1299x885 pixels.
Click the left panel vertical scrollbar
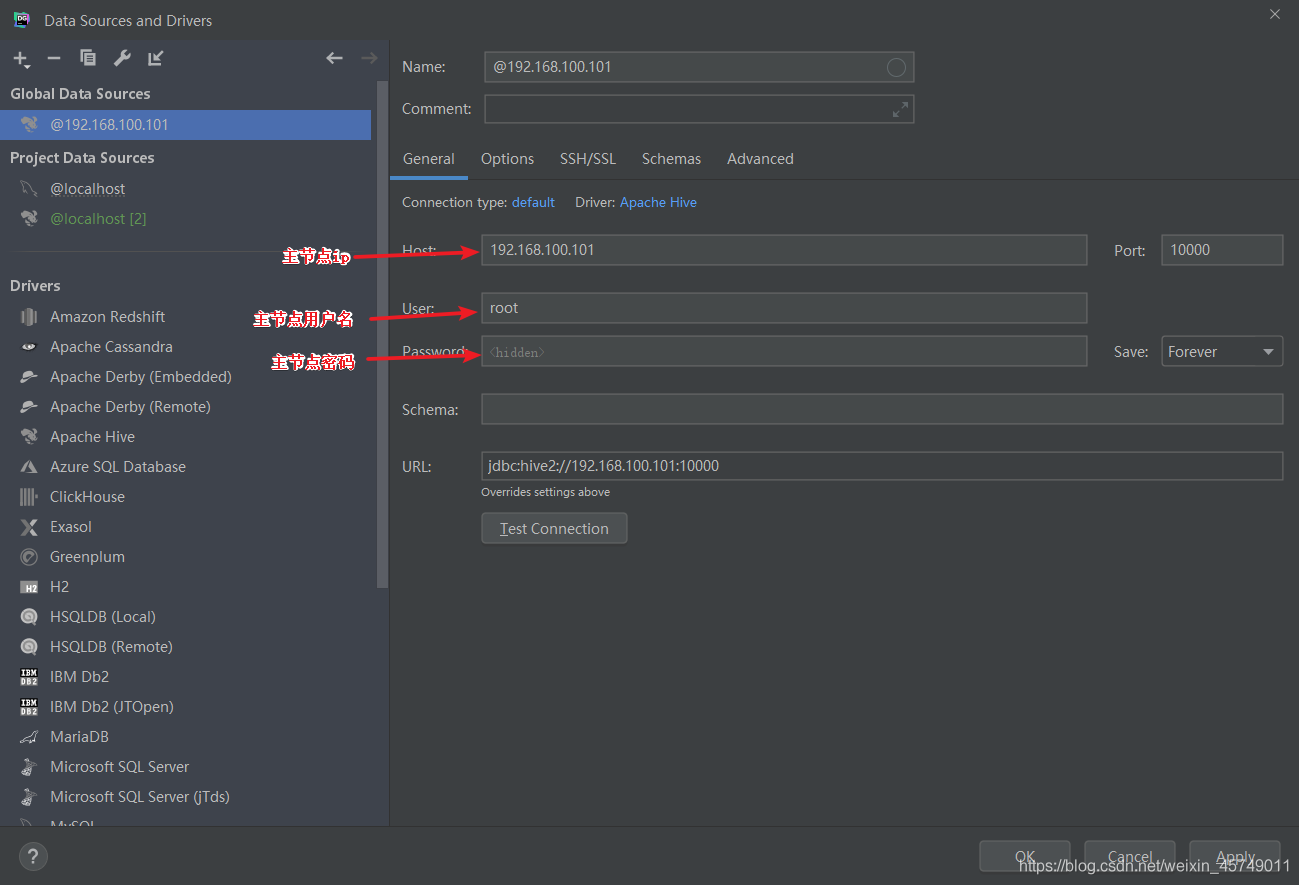coord(382,330)
